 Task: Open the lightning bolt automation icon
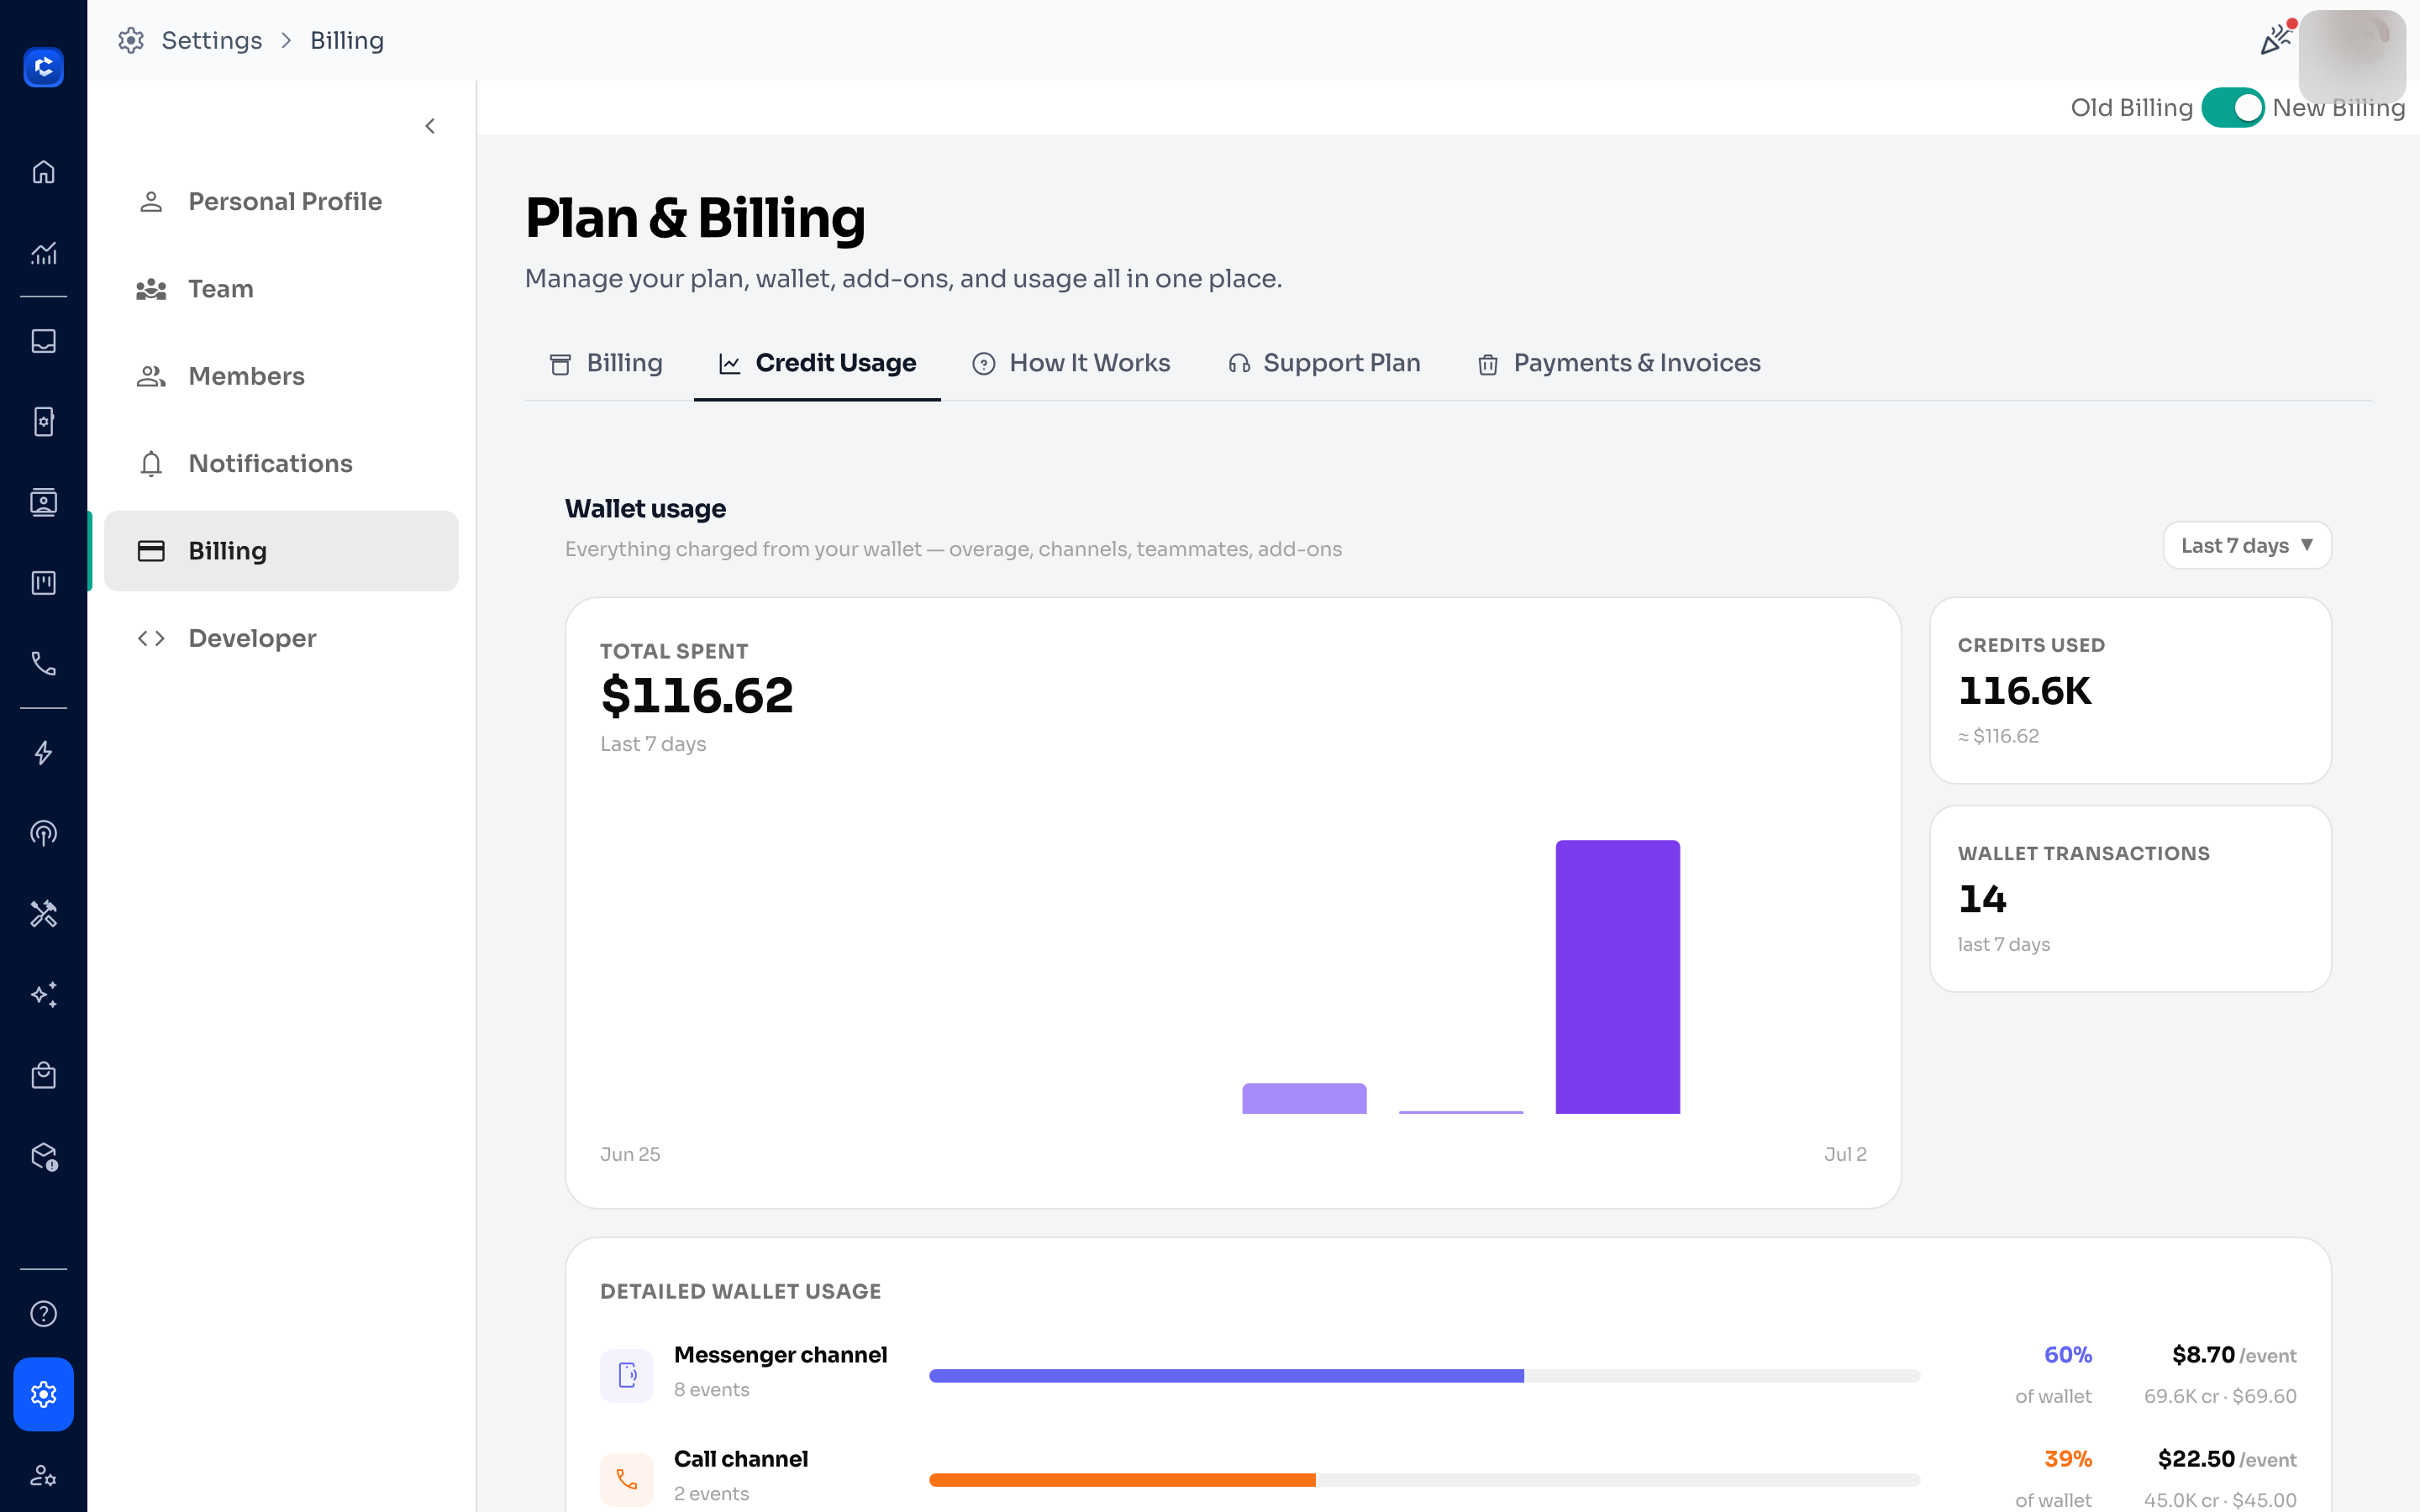[x=43, y=753]
